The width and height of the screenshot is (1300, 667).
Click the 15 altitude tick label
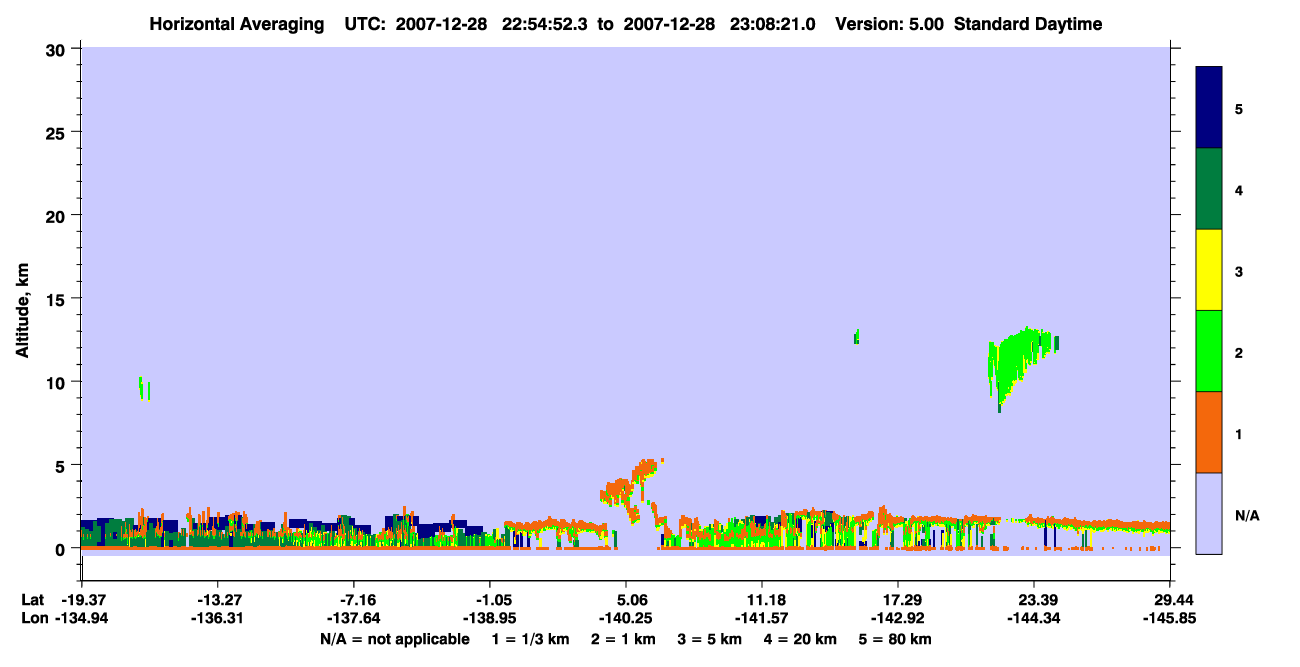point(57,299)
